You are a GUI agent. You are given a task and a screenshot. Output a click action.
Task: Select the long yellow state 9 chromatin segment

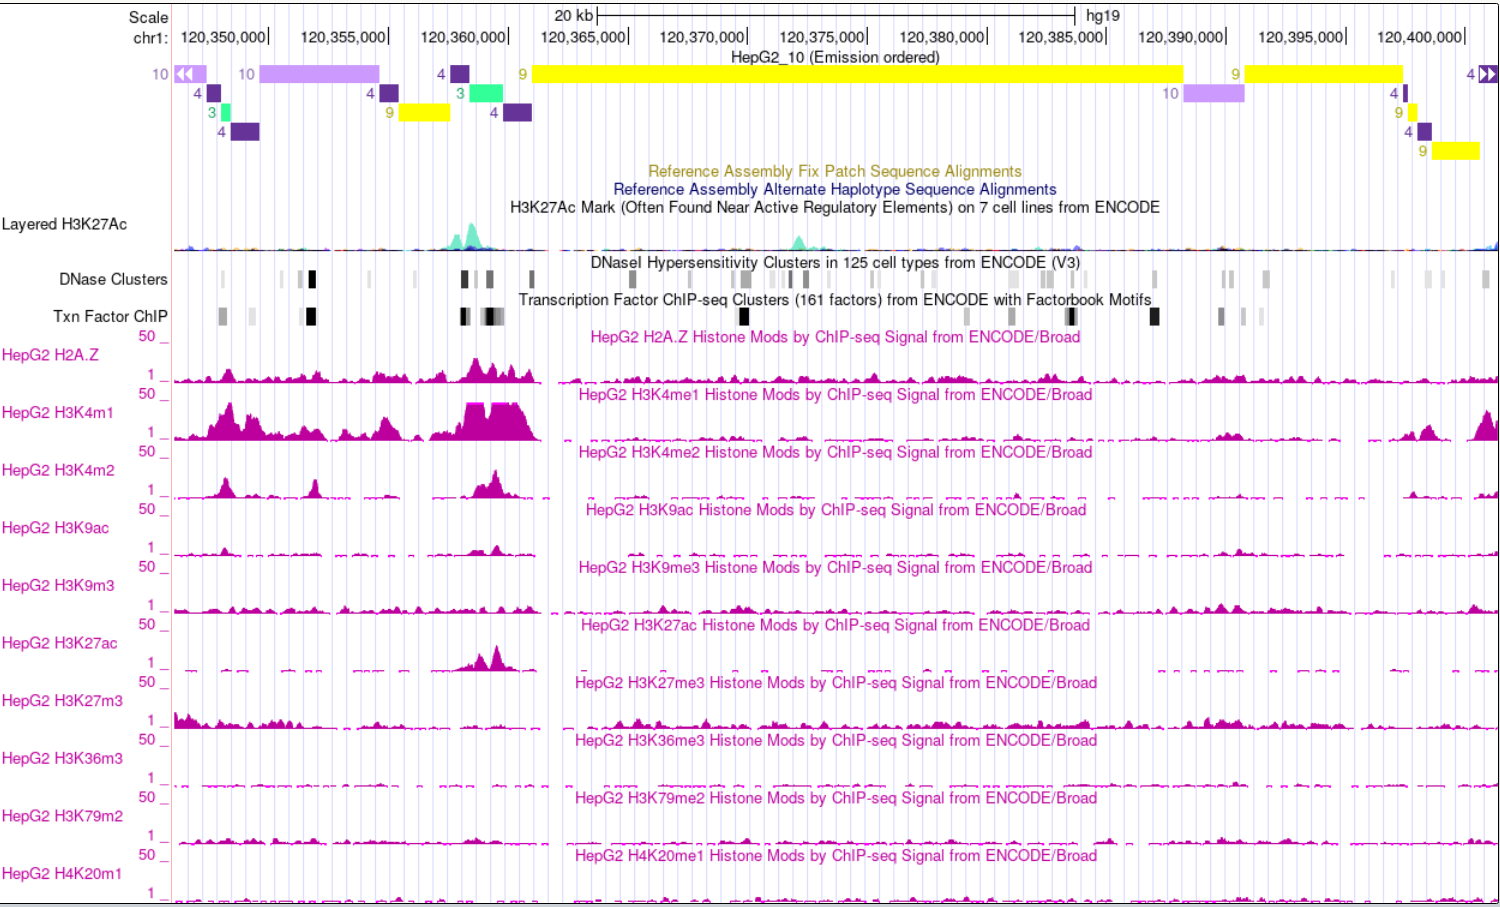point(850,73)
